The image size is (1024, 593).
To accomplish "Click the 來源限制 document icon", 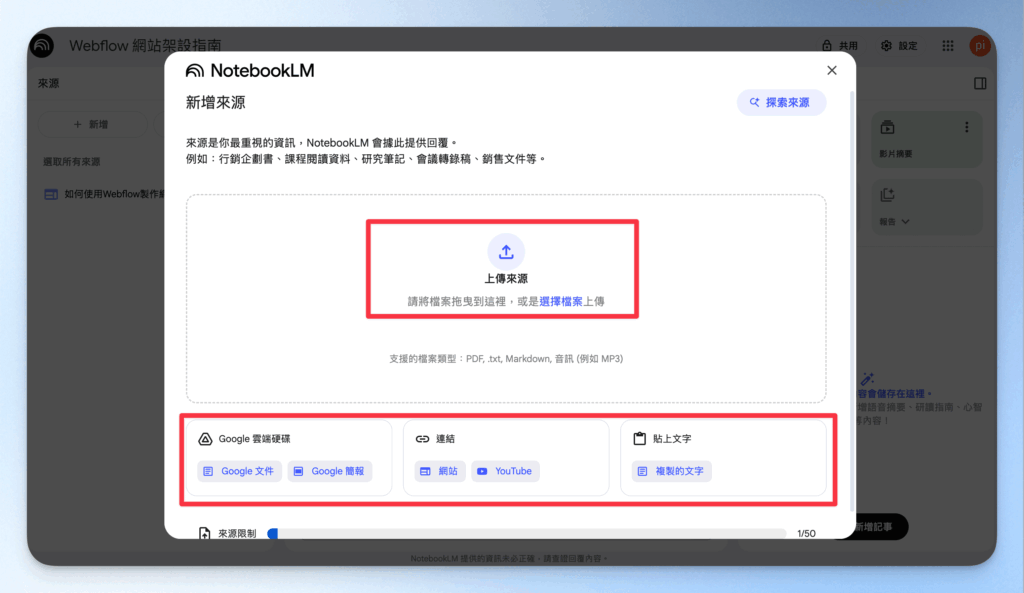I will (x=204, y=534).
